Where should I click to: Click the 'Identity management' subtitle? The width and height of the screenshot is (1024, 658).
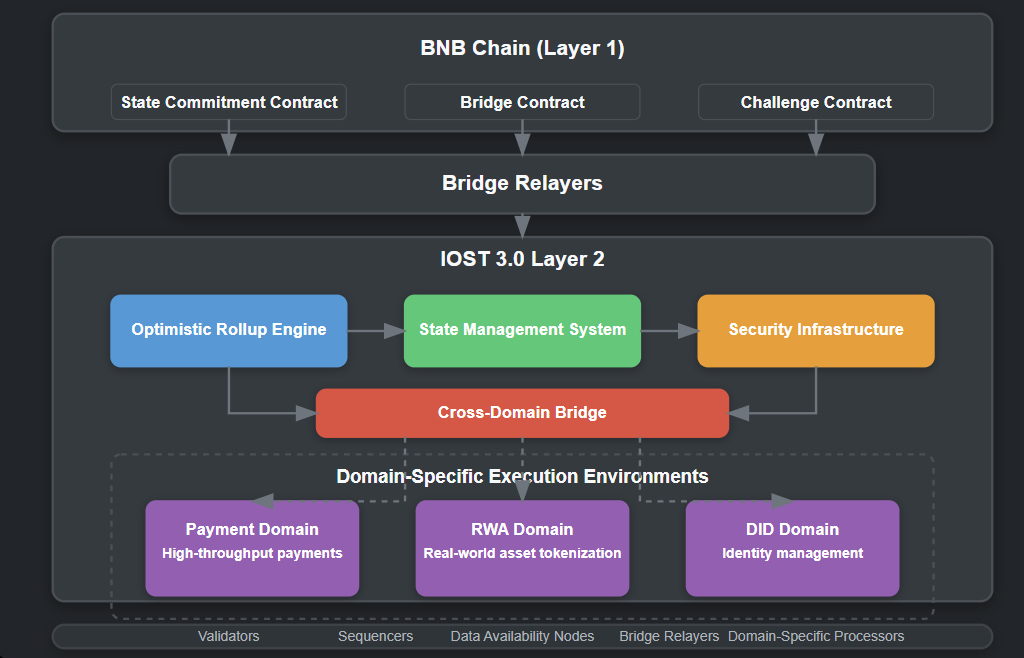792,554
